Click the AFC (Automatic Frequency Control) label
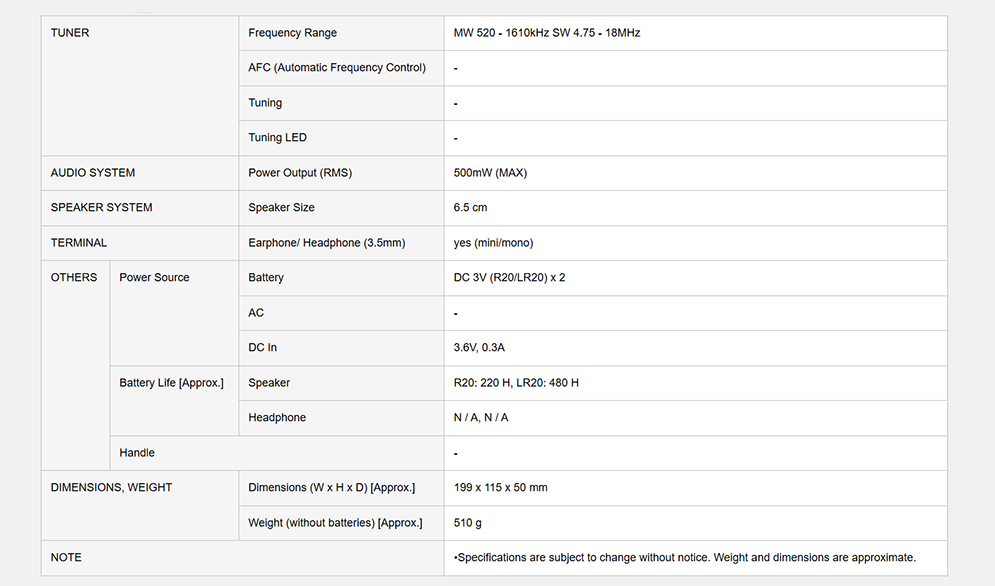The image size is (995, 586). pos(337,68)
